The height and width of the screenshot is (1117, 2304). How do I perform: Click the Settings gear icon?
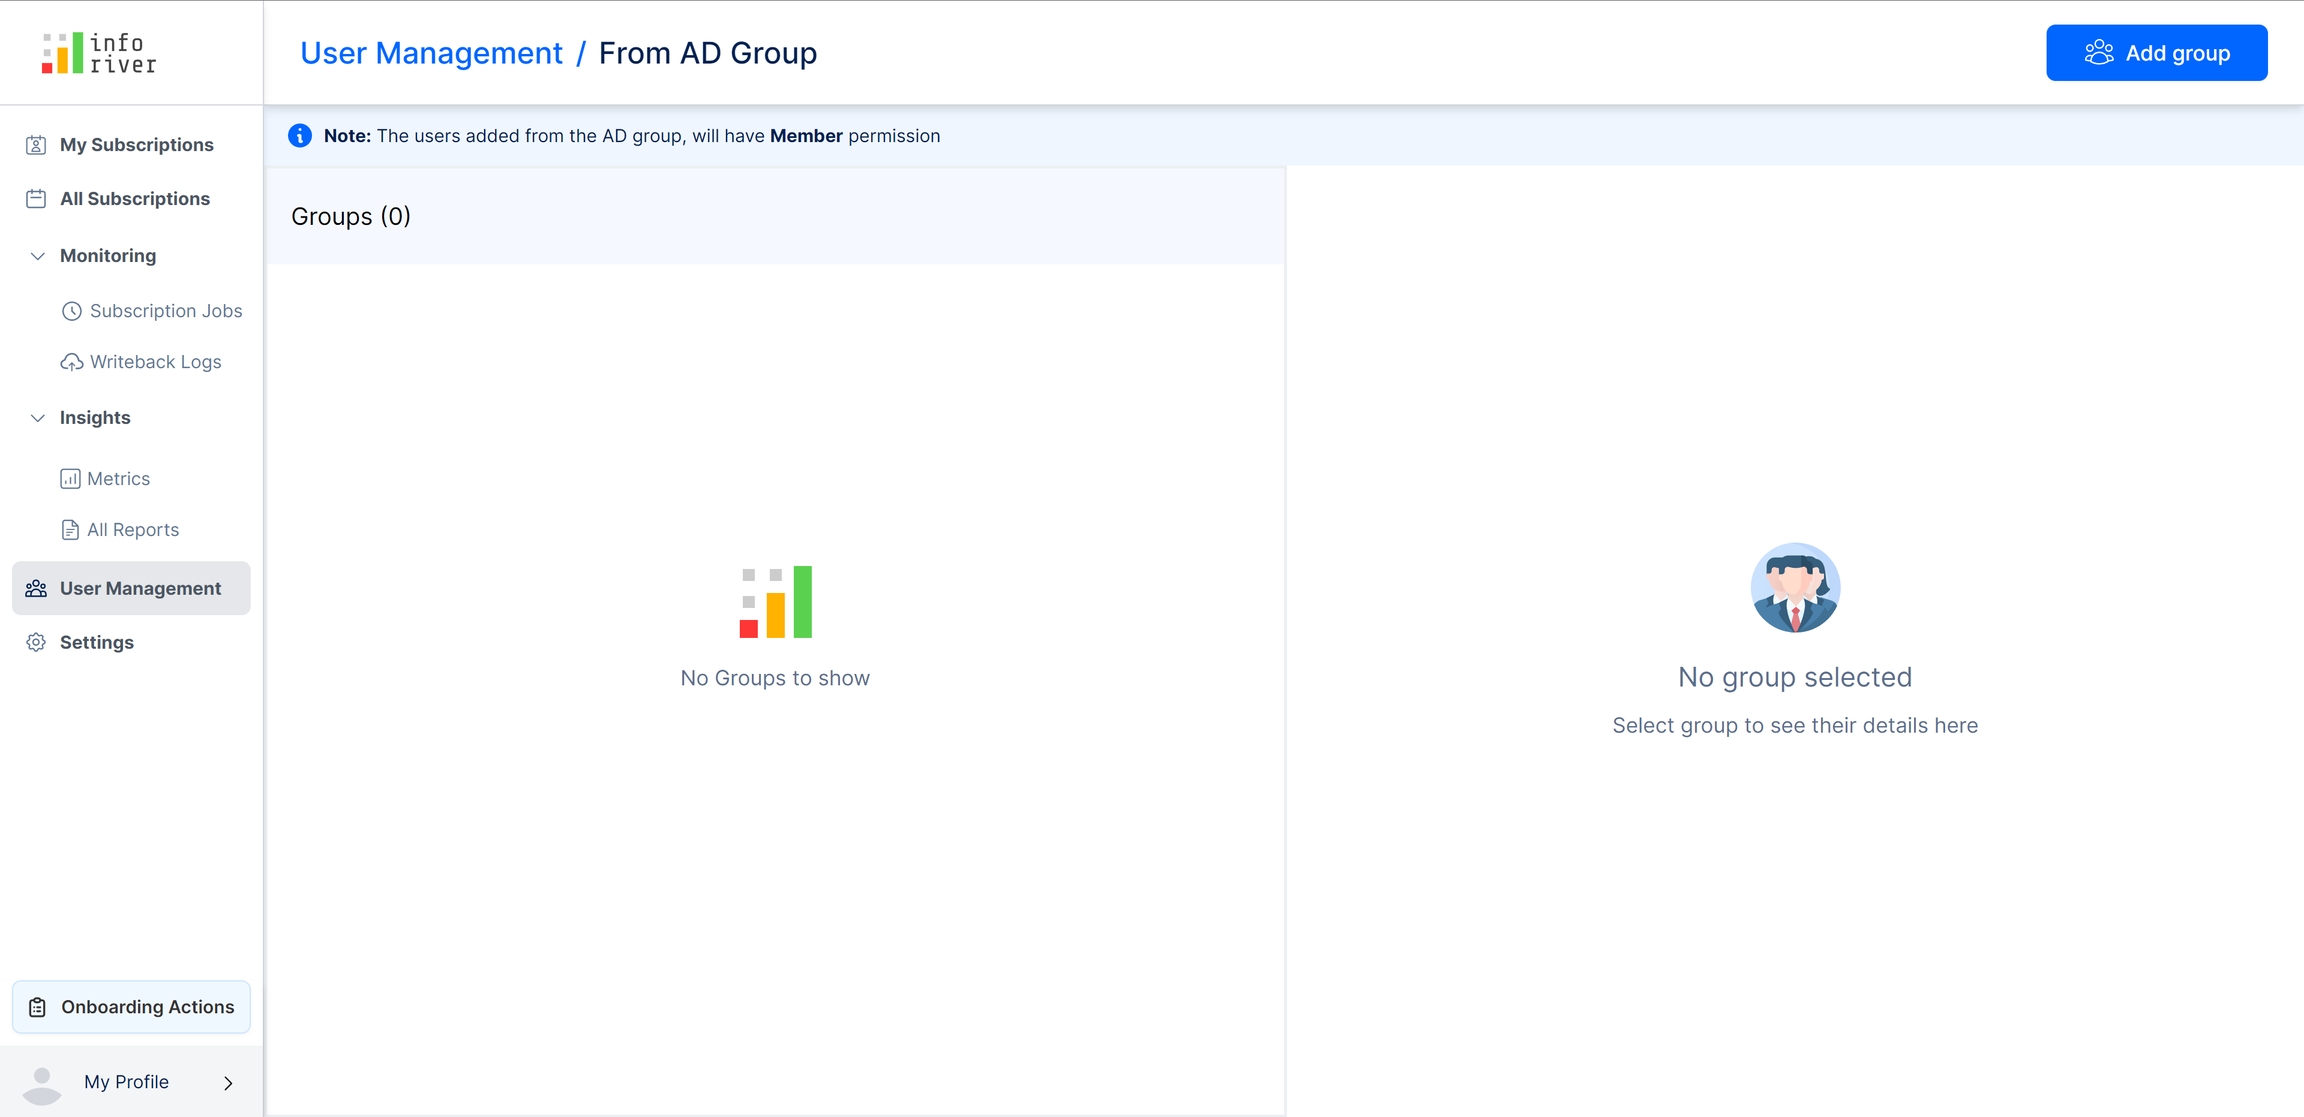coord(36,642)
